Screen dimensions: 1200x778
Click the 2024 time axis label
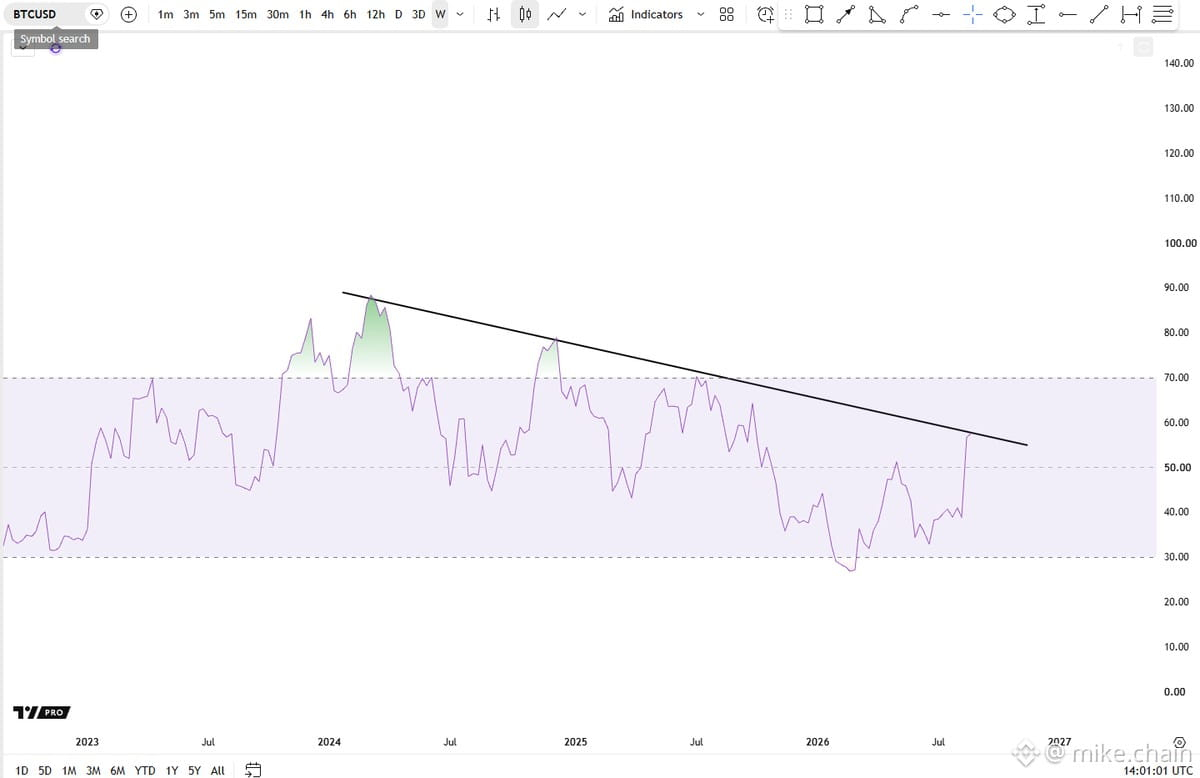329,742
